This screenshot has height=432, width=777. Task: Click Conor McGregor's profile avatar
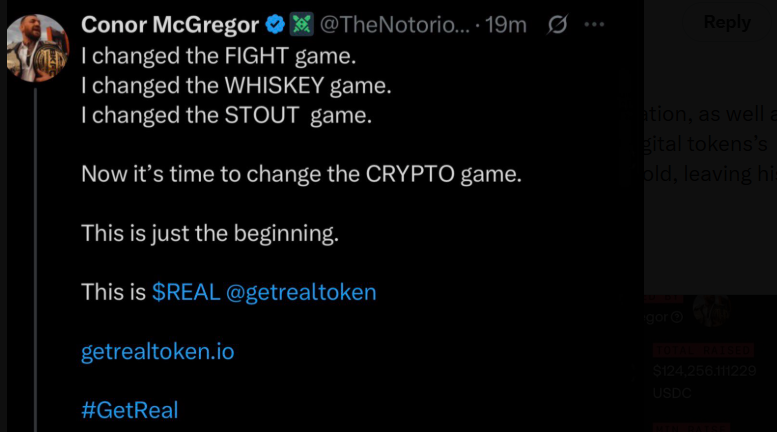coord(37,47)
